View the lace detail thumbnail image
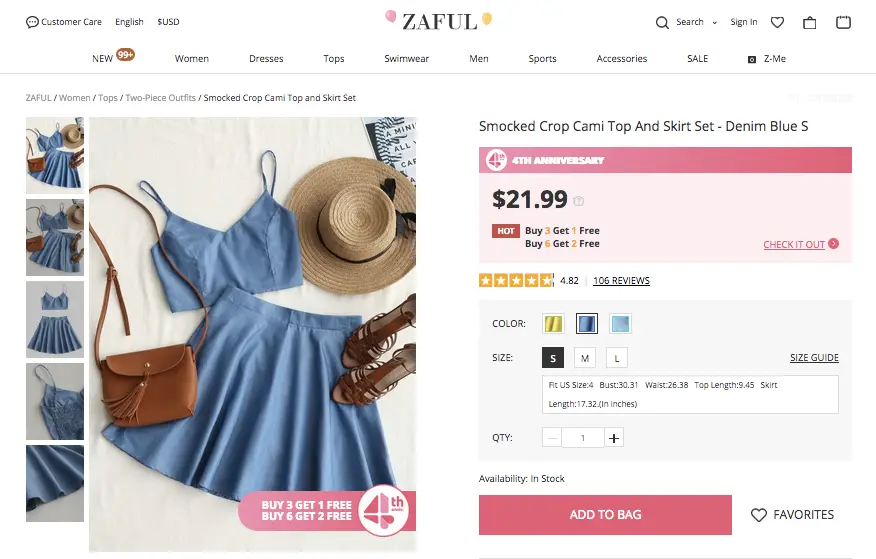This screenshot has height=559, width=876. click(x=55, y=401)
